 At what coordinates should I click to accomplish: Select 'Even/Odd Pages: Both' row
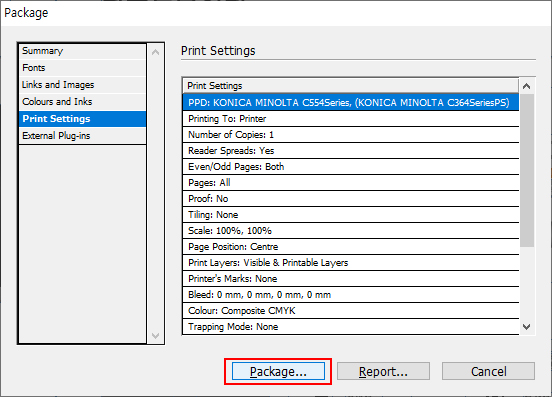coord(351,166)
